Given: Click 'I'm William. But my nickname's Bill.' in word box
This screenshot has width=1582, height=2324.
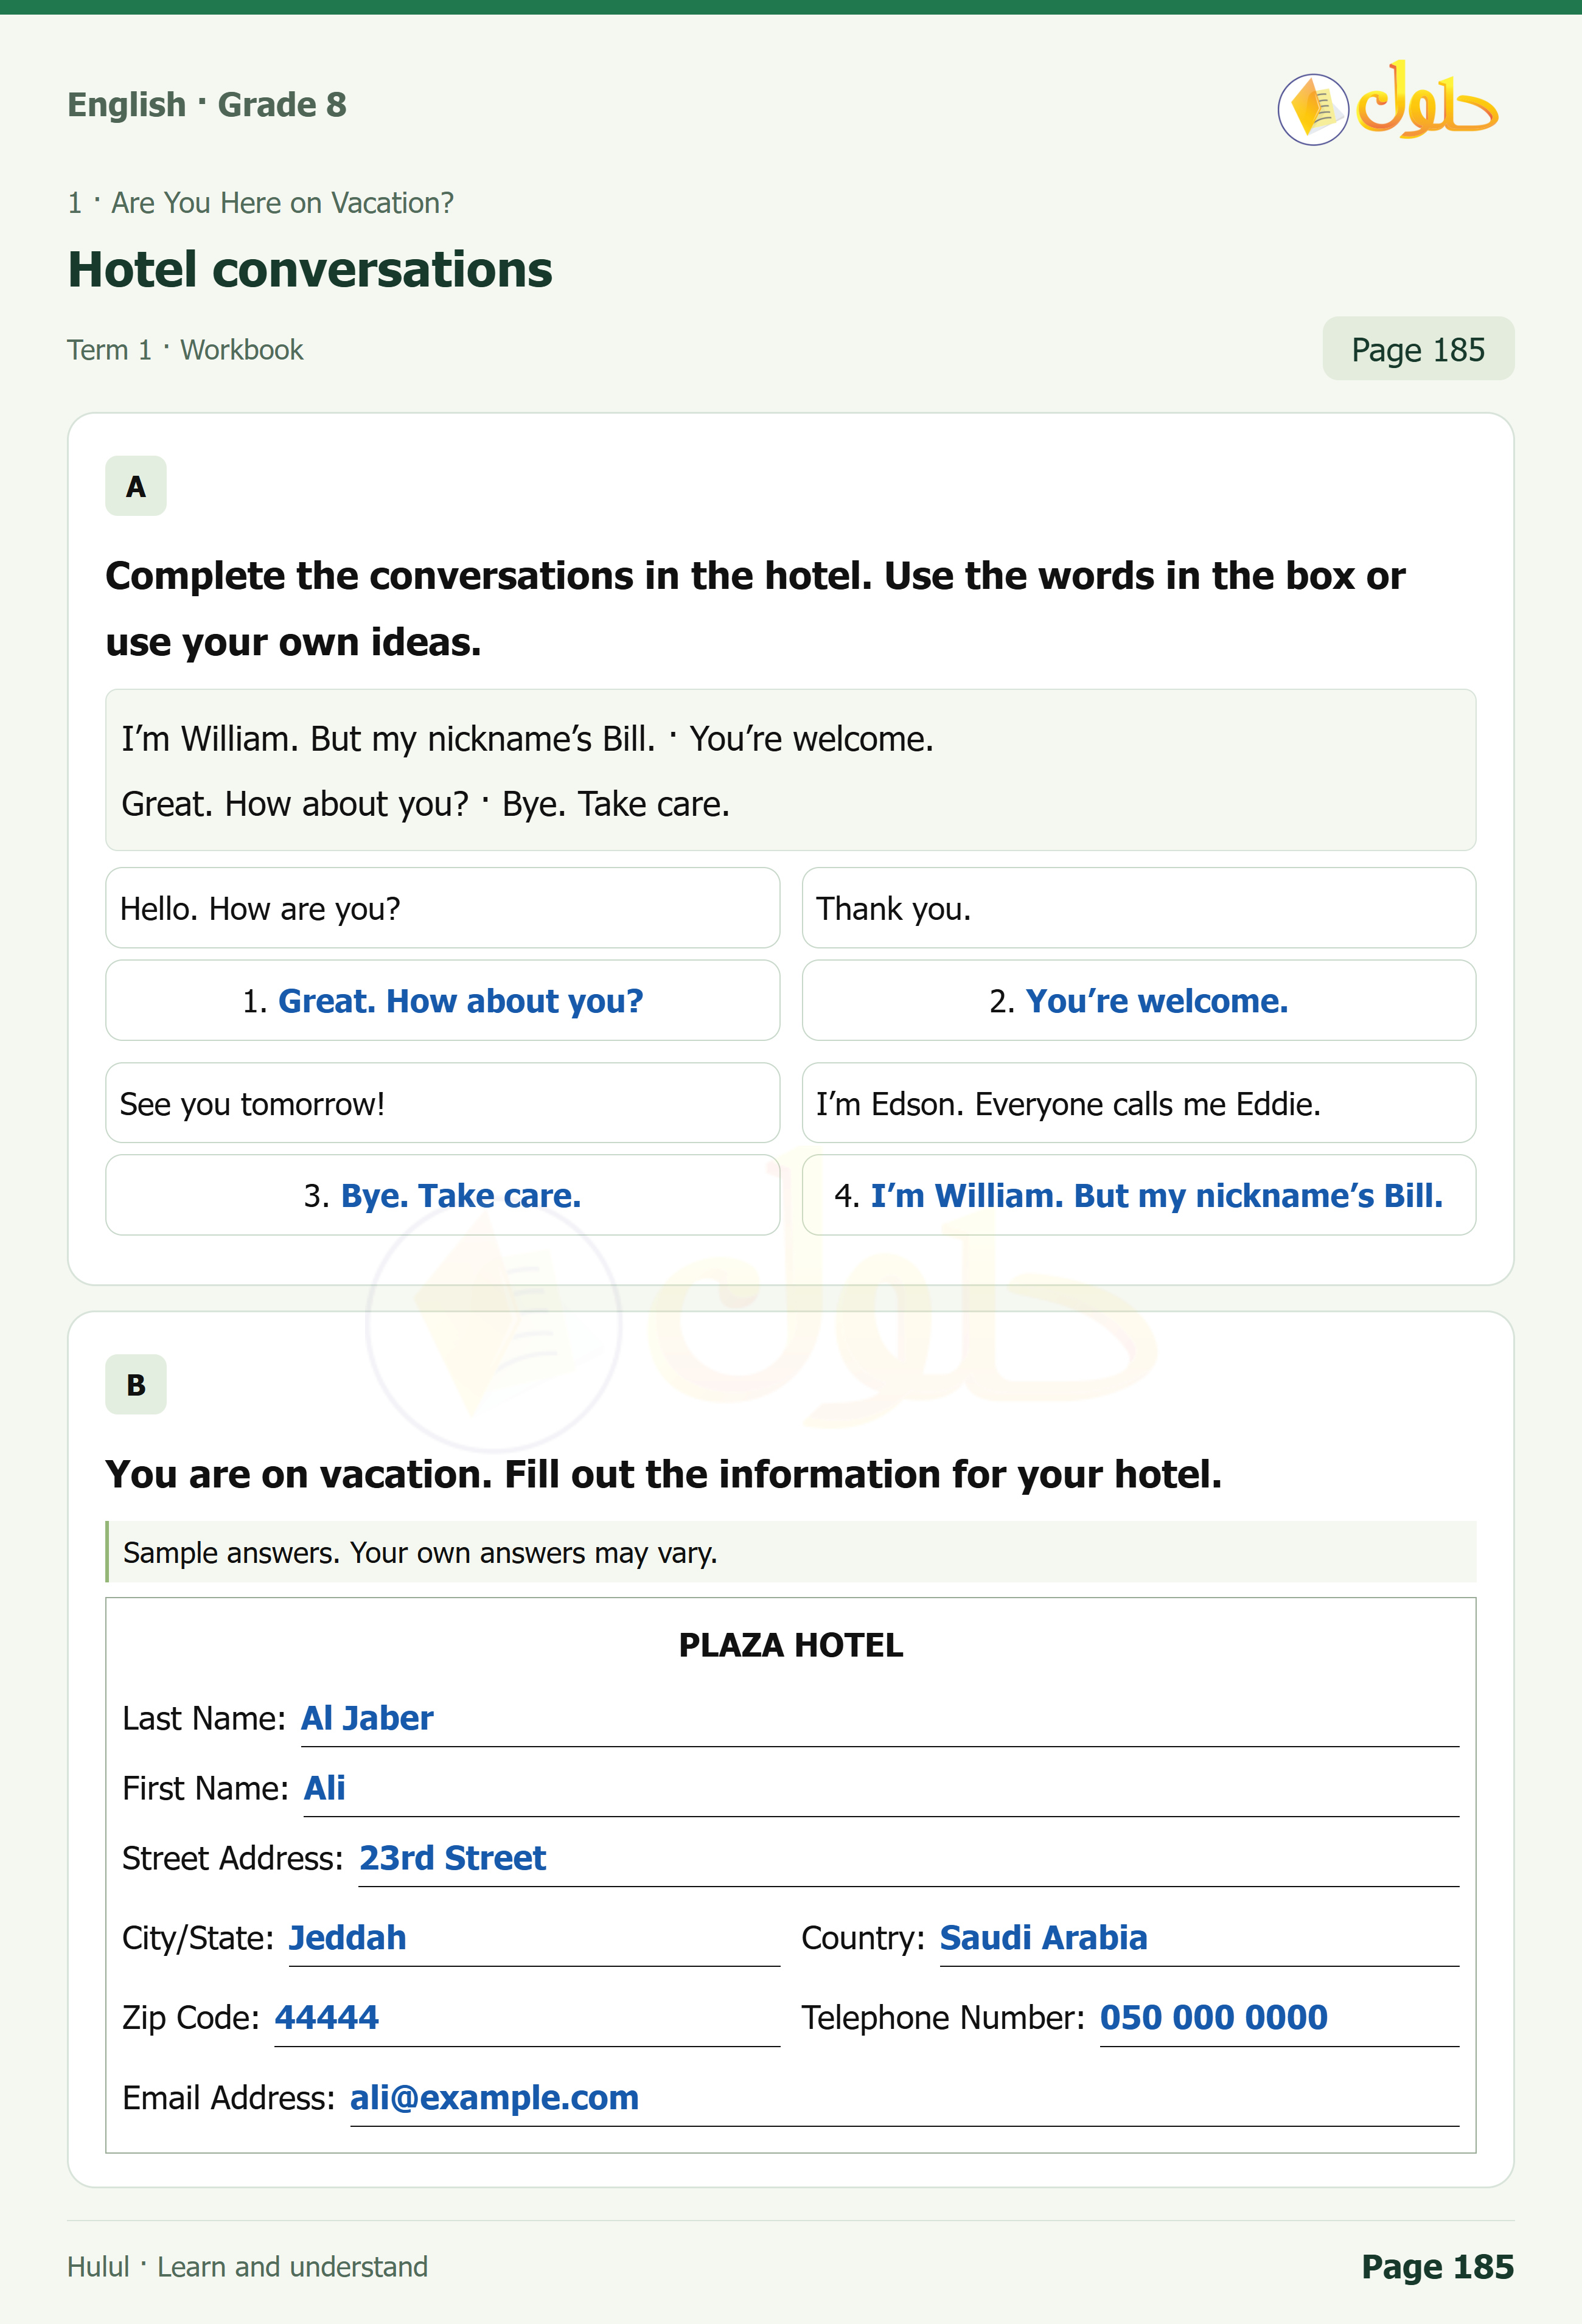Looking at the screenshot, I should (x=388, y=739).
